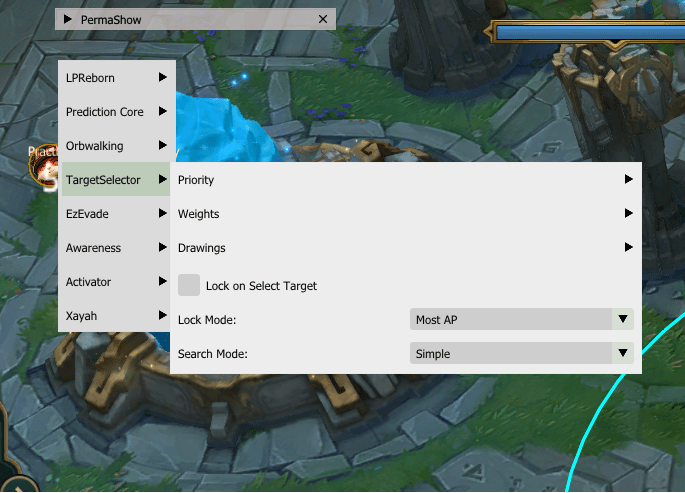Image resolution: width=685 pixels, height=493 pixels.
Task: Open the Drawings submenu
Action: (406, 248)
